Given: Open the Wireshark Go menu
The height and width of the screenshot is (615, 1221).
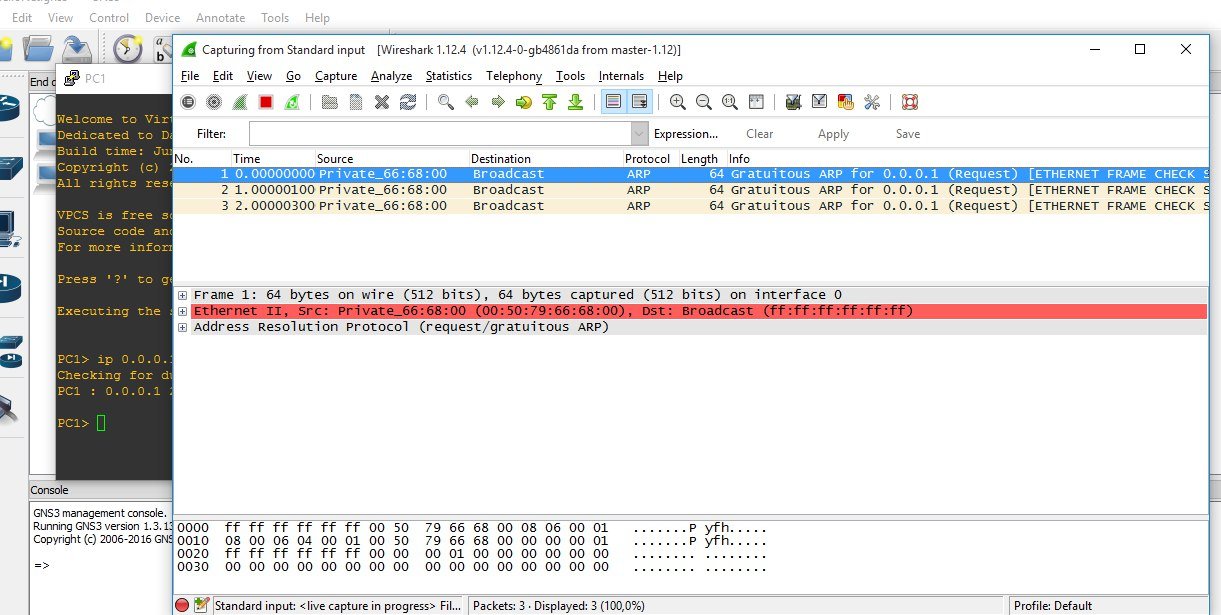Looking at the screenshot, I should [293, 76].
